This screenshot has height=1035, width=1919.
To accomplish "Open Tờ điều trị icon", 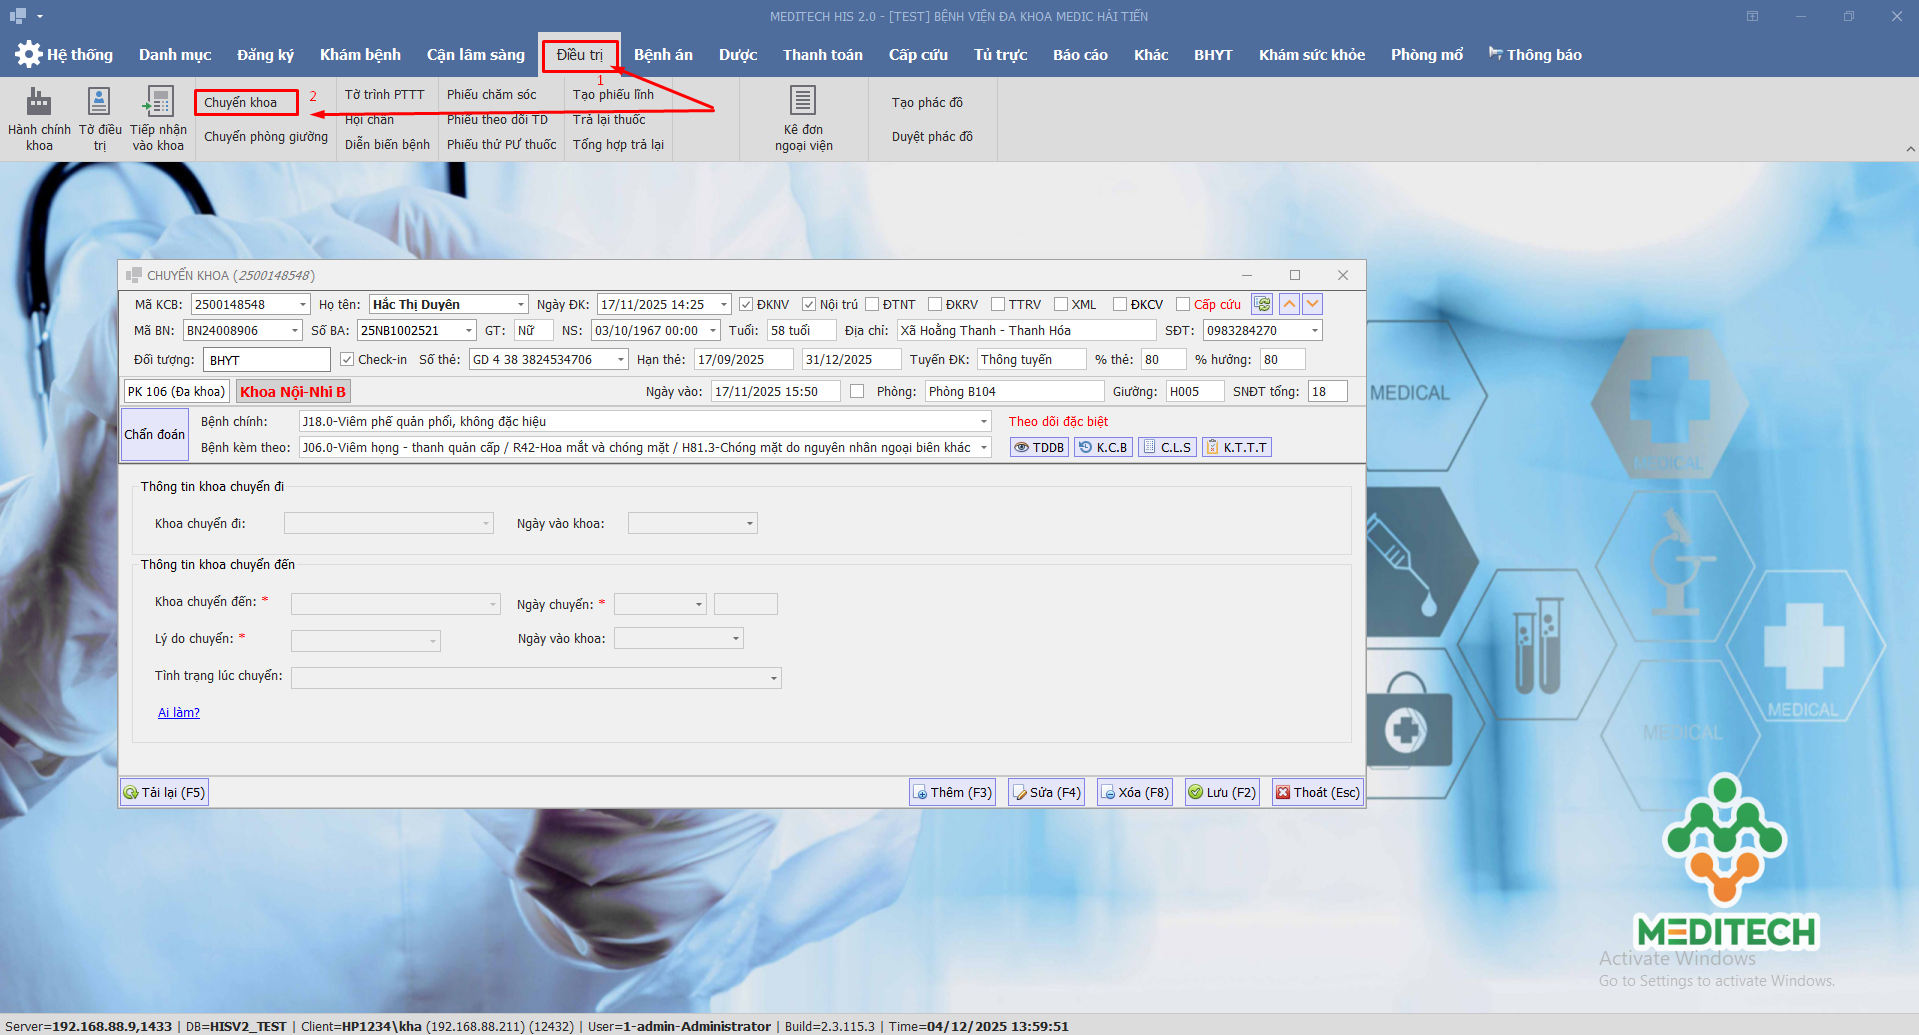I will tap(99, 103).
